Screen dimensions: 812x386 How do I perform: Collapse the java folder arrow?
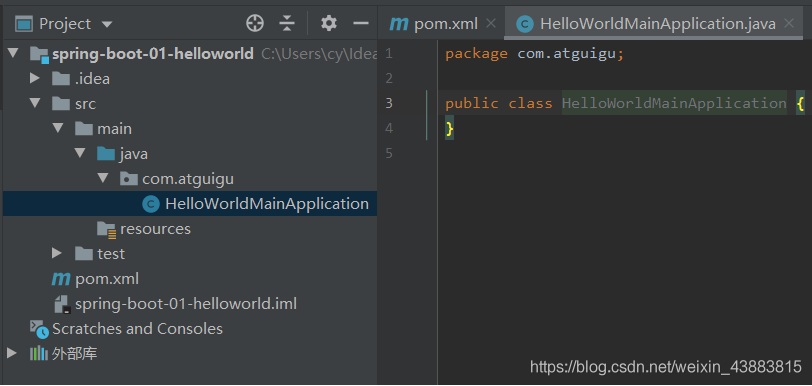coord(80,153)
